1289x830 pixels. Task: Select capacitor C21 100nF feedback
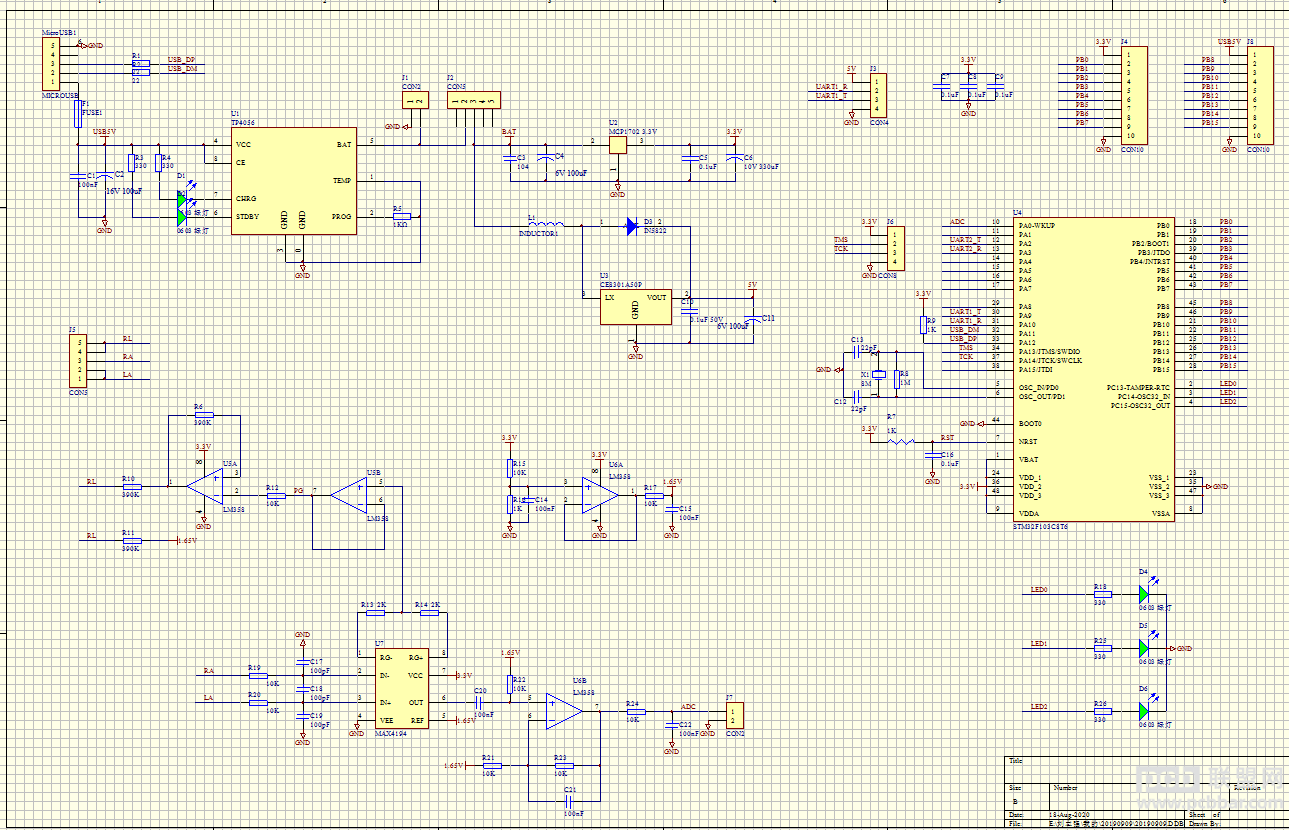pos(569,800)
